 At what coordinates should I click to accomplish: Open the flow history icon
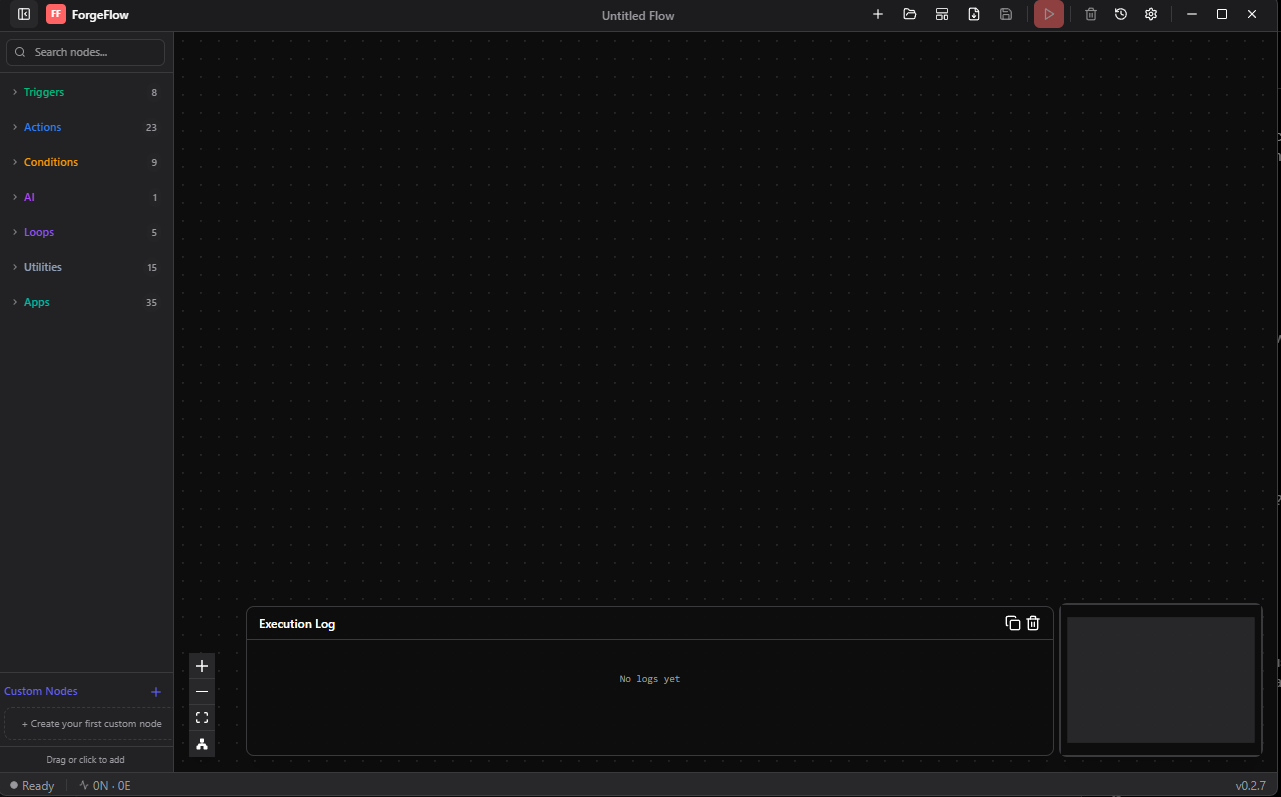[1121, 14]
